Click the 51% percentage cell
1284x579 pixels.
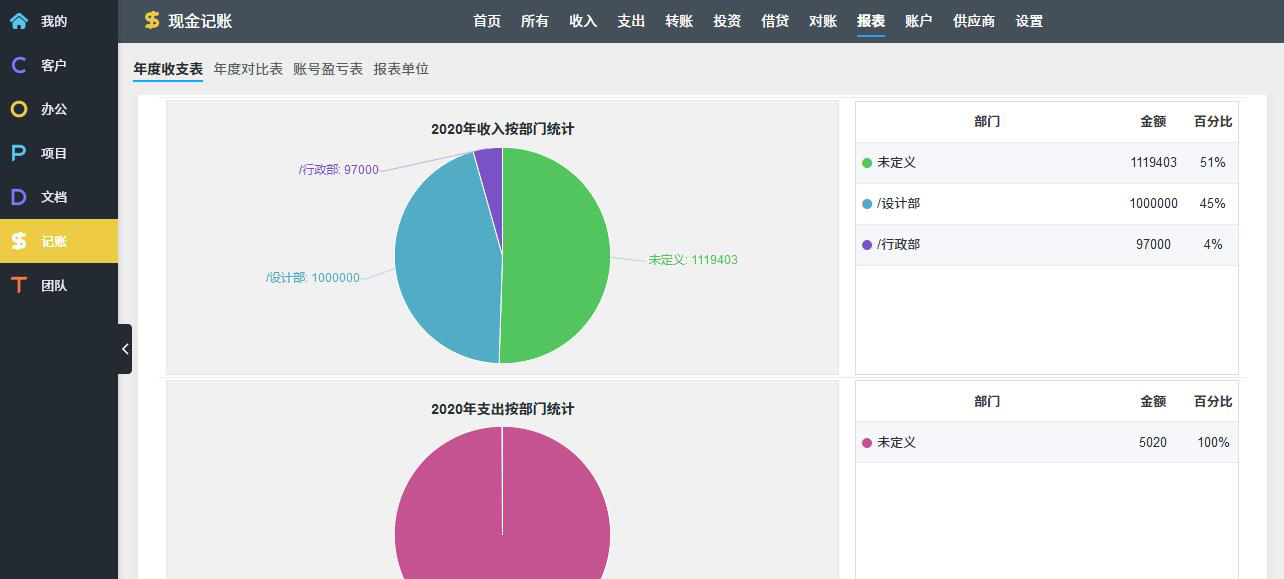pyautogui.click(x=1213, y=163)
